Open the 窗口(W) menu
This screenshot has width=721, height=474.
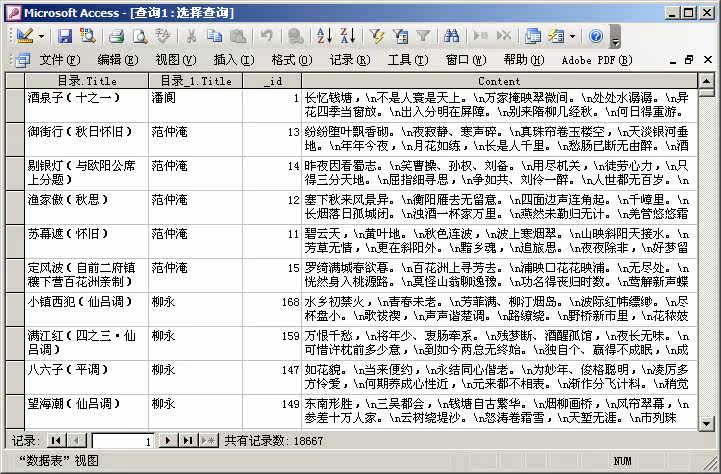pyautogui.click(x=466, y=60)
